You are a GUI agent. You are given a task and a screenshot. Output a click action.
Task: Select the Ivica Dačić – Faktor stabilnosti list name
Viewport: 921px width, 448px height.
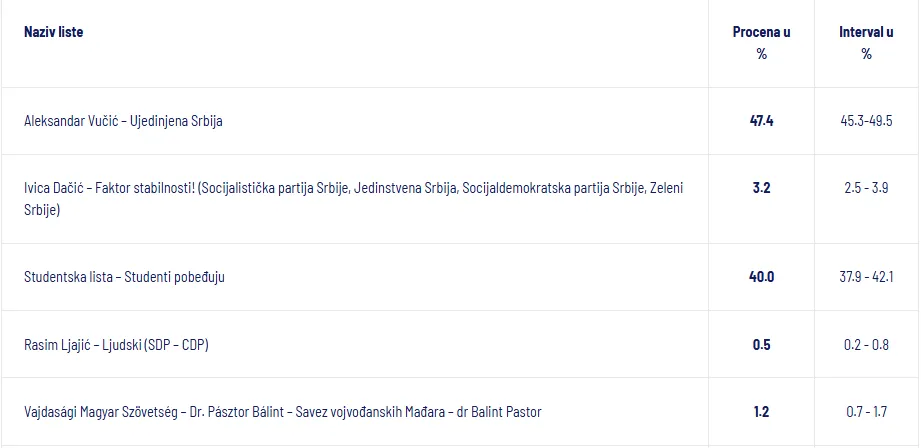[354, 199]
